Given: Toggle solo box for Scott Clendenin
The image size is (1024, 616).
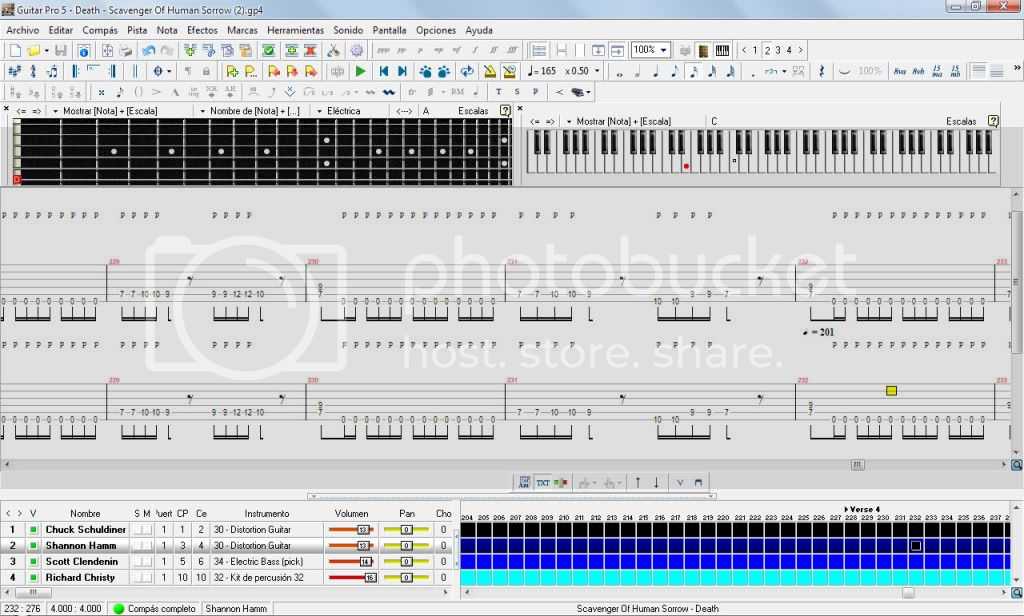Looking at the screenshot, I should [x=137, y=561].
